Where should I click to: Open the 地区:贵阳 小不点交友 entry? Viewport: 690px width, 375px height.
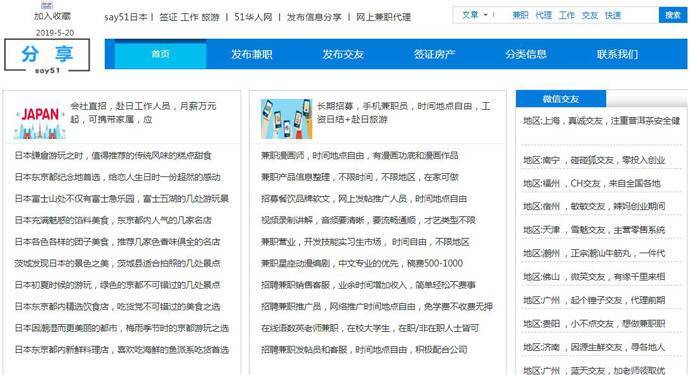tap(594, 324)
